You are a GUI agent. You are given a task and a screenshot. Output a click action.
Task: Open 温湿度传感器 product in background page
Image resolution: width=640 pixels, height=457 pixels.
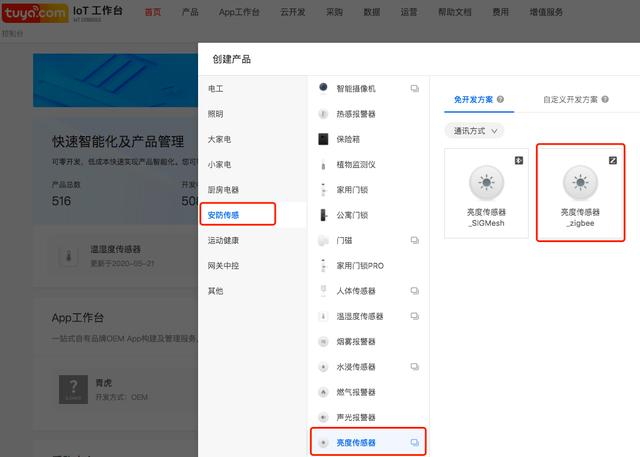[116, 249]
